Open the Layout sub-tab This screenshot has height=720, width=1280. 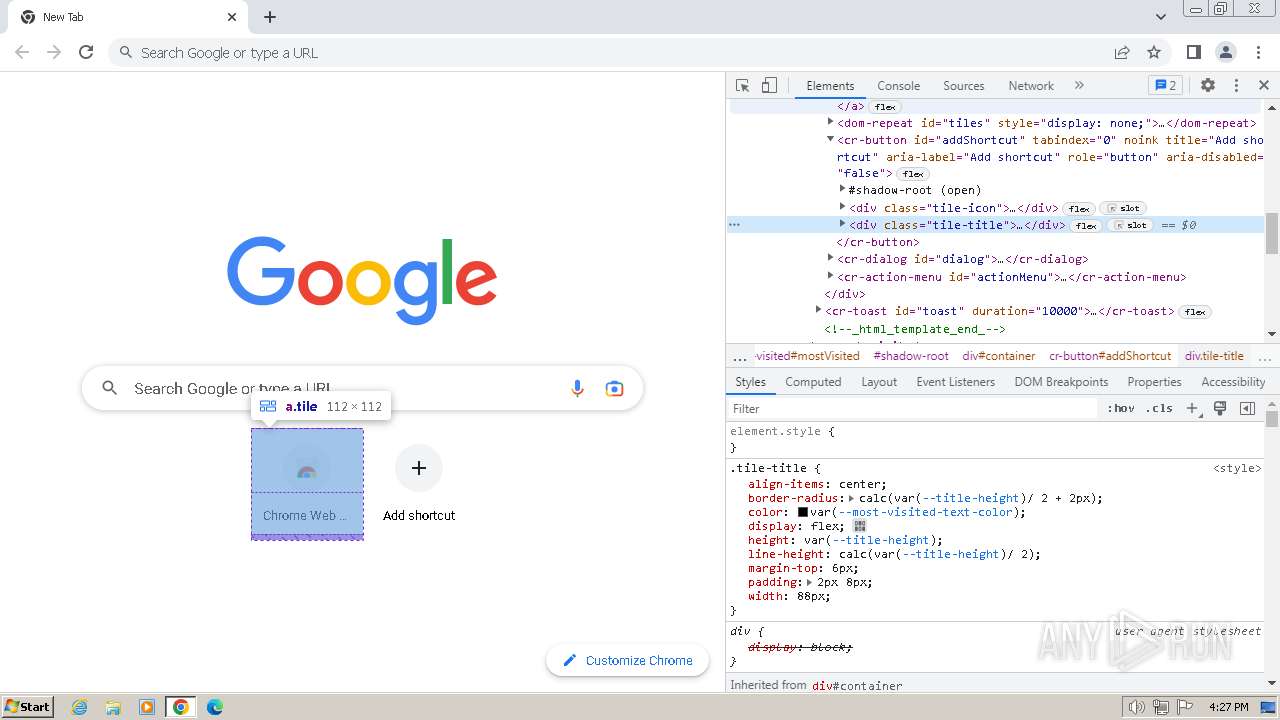(x=879, y=382)
